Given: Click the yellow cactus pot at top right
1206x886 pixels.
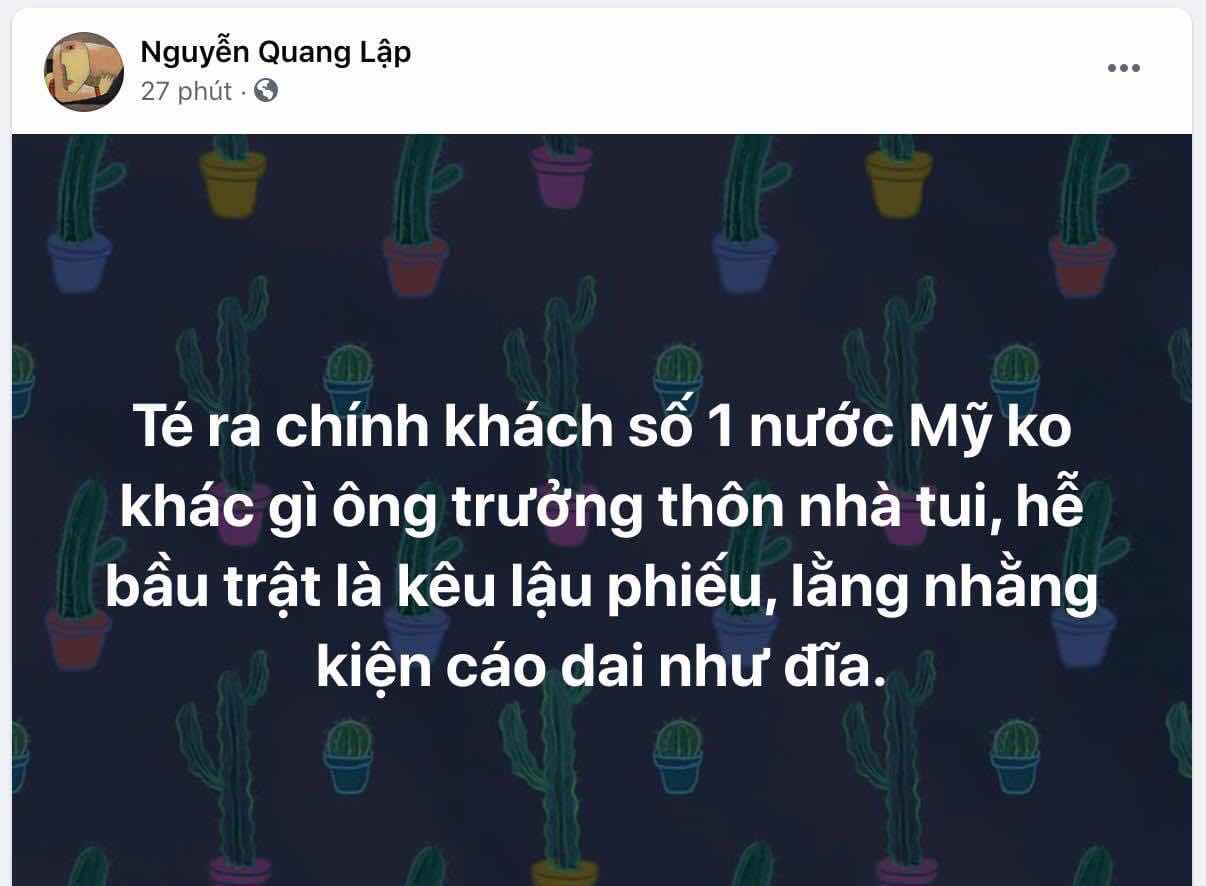Looking at the screenshot, I should [899, 183].
